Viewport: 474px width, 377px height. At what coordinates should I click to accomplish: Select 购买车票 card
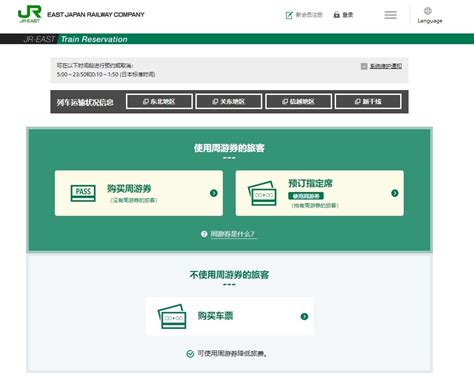tap(229, 316)
